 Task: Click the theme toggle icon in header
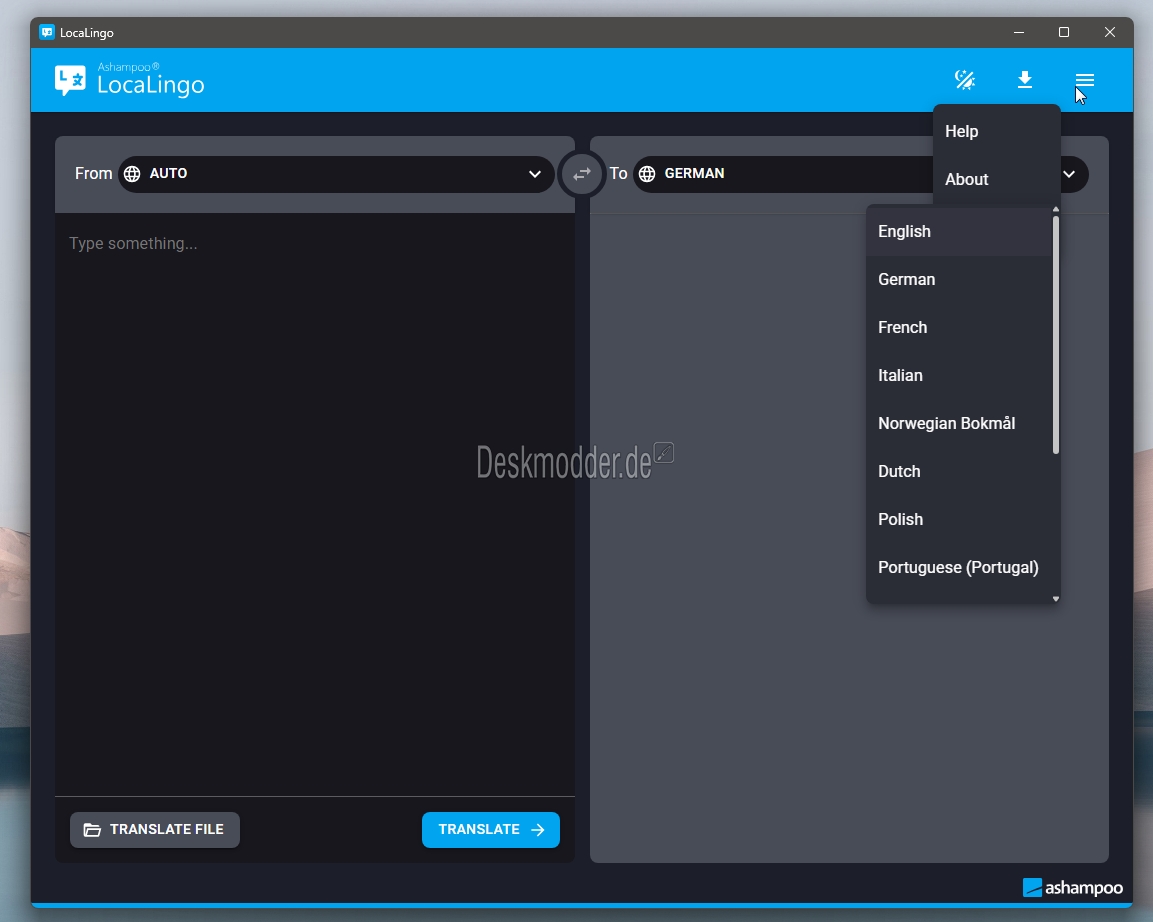(965, 79)
